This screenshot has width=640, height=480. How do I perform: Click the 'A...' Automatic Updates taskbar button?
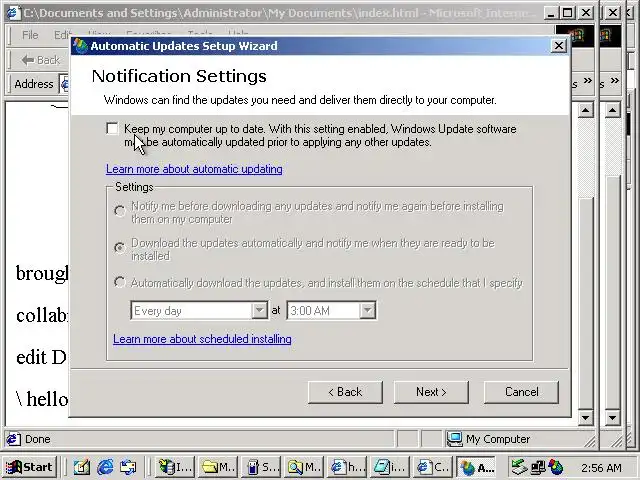pyautogui.click(x=476, y=467)
